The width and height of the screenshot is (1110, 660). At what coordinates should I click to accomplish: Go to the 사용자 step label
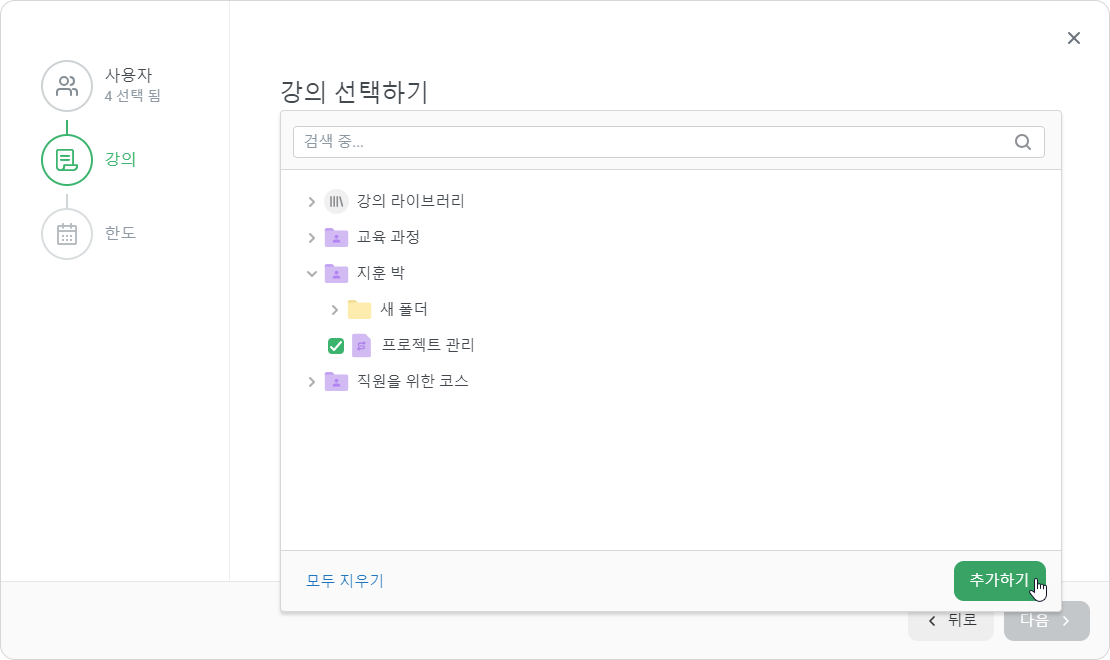click(x=129, y=75)
